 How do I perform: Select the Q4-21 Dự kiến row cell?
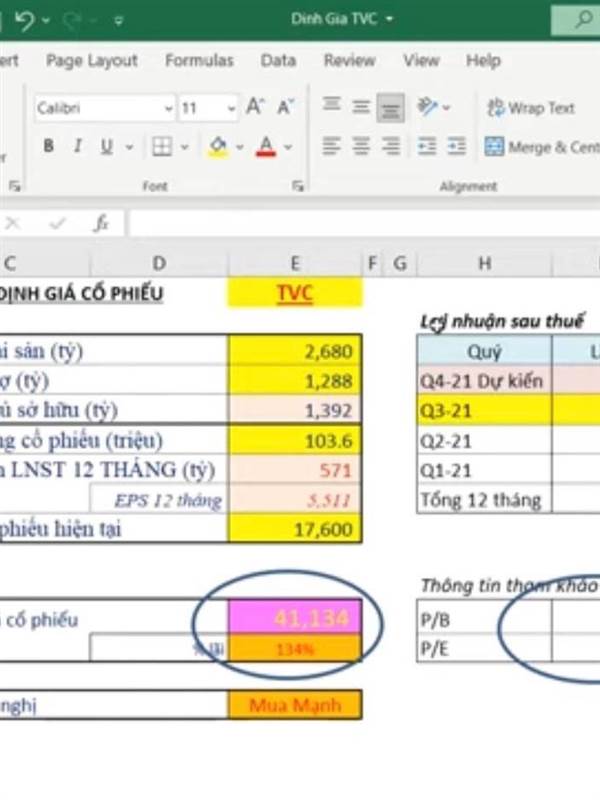[484, 381]
